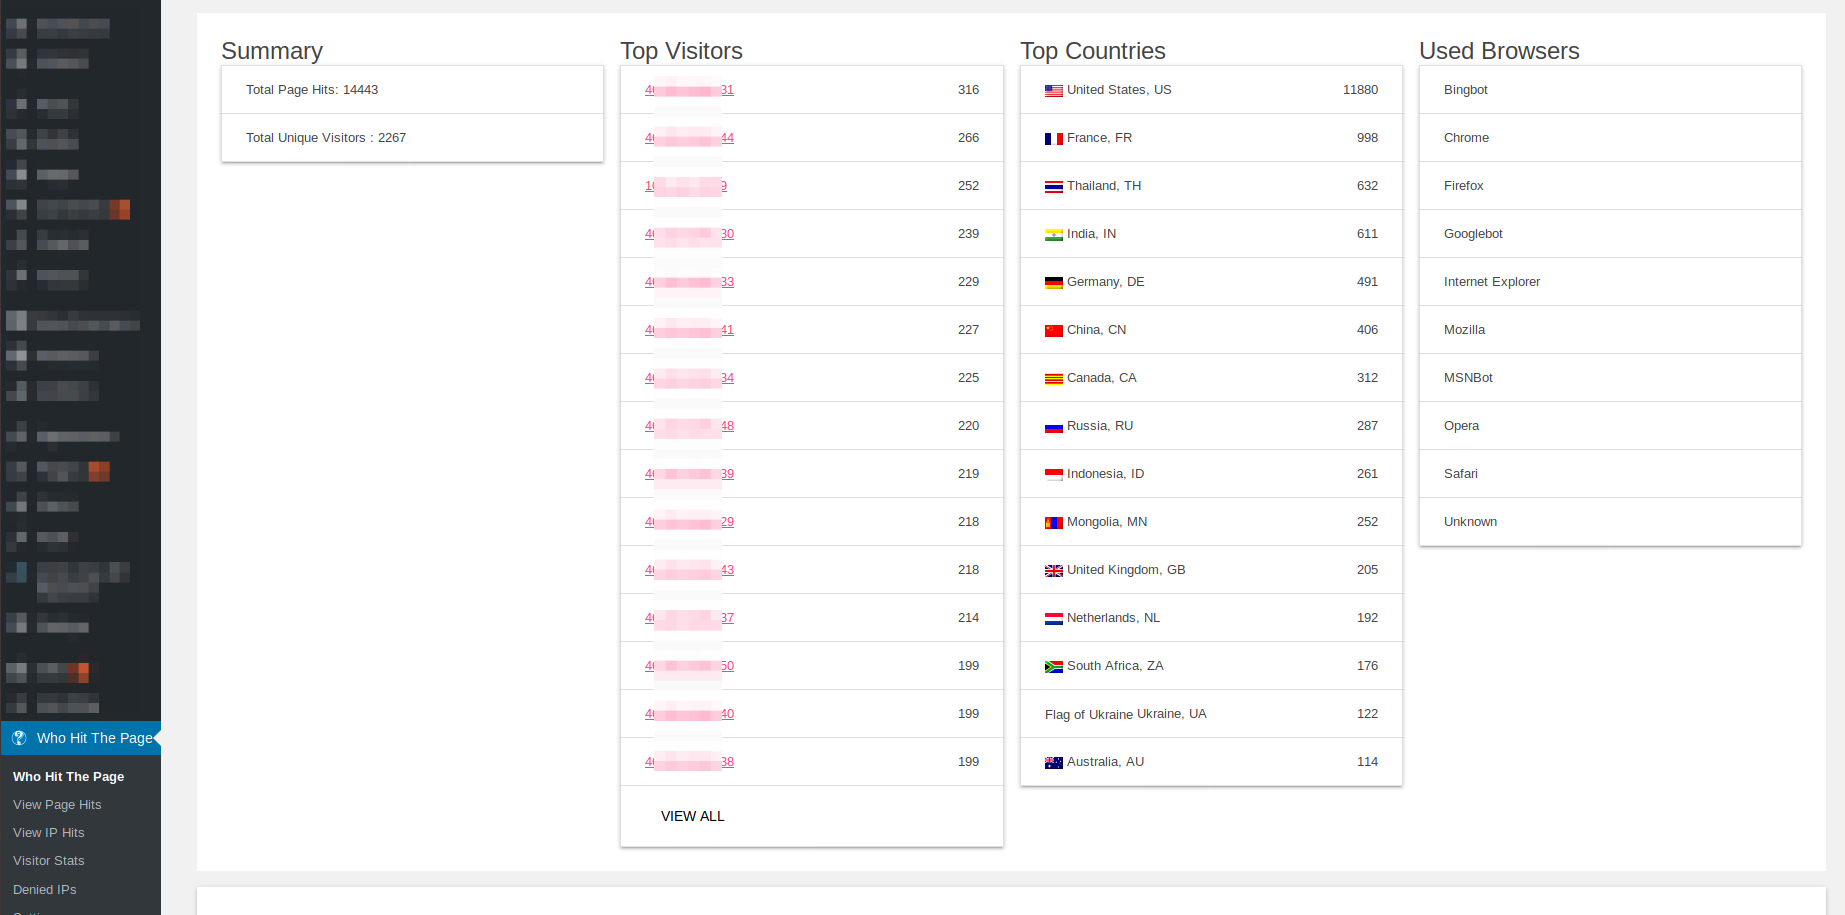This screenshot has width=1845, height=915.
Task: Open Visitor Stats in sidebar
Action: (49, 861)
